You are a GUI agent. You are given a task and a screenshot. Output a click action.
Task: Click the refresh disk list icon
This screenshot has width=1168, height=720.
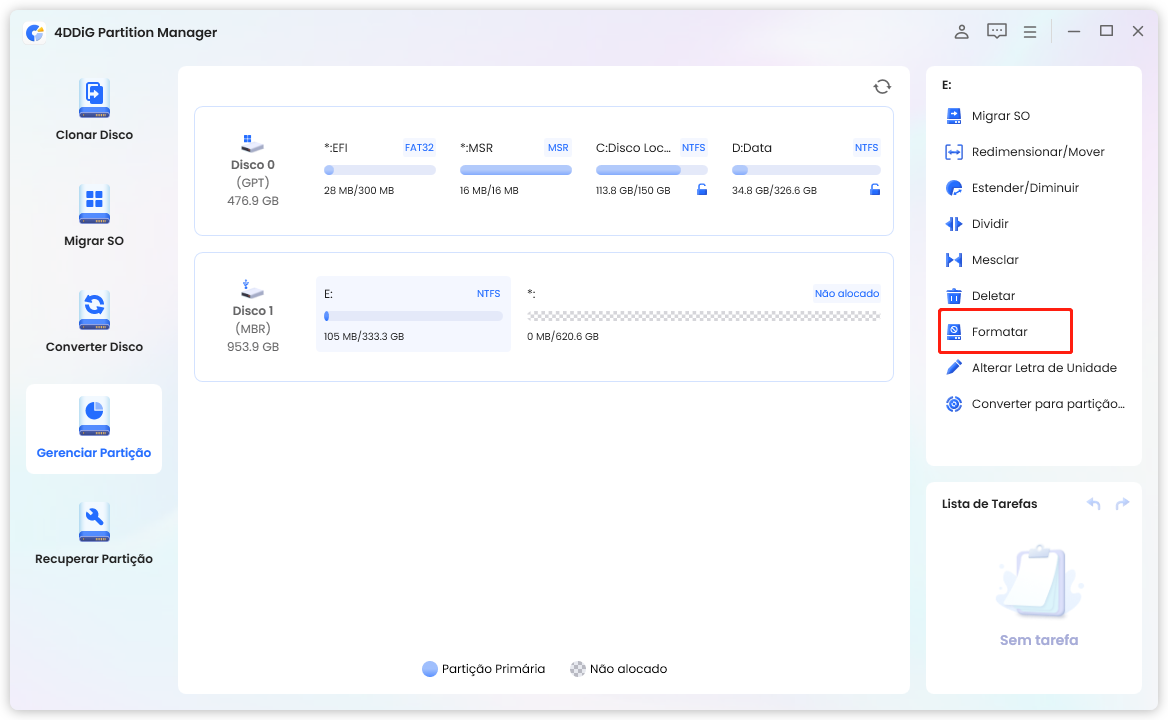tap(881, 87)
